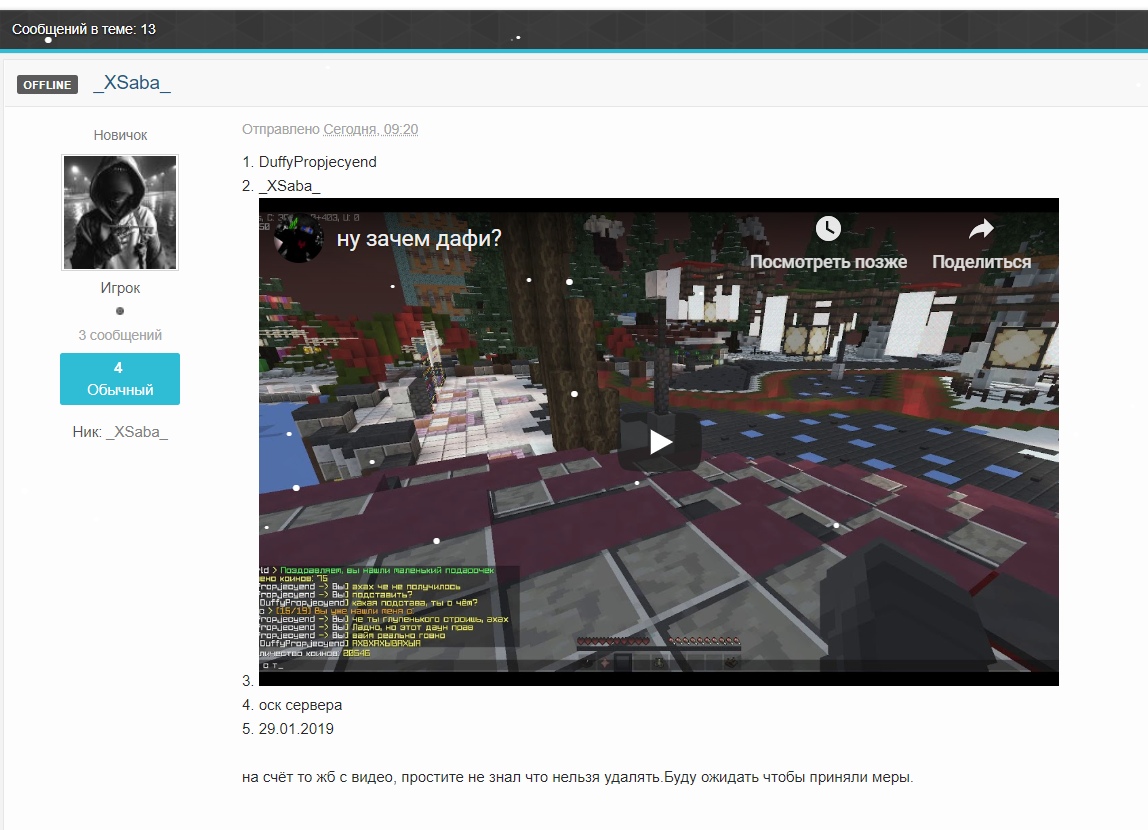Screen dimensions: 1148x830
Task: Click the Share arrow icon on video
Action: pyautogui.click(x=981, y=229)
